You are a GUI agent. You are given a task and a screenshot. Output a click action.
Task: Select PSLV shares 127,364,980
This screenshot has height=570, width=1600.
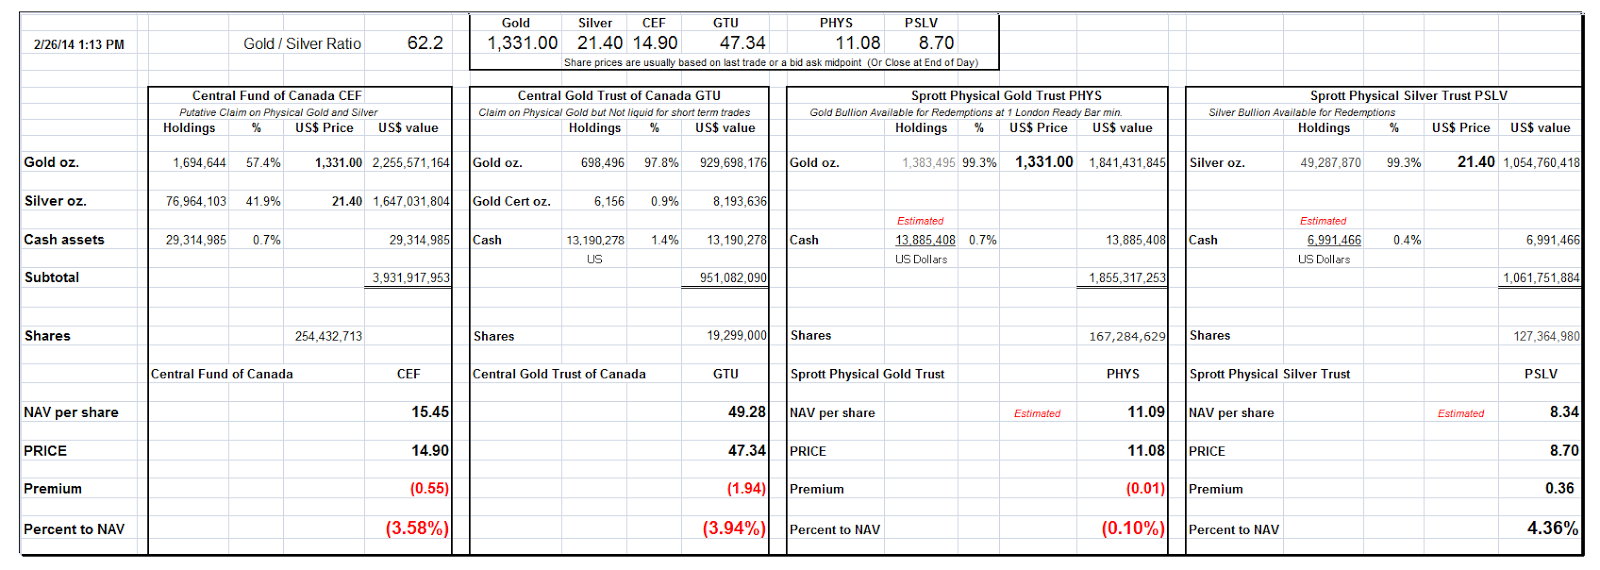[1546, 337]
